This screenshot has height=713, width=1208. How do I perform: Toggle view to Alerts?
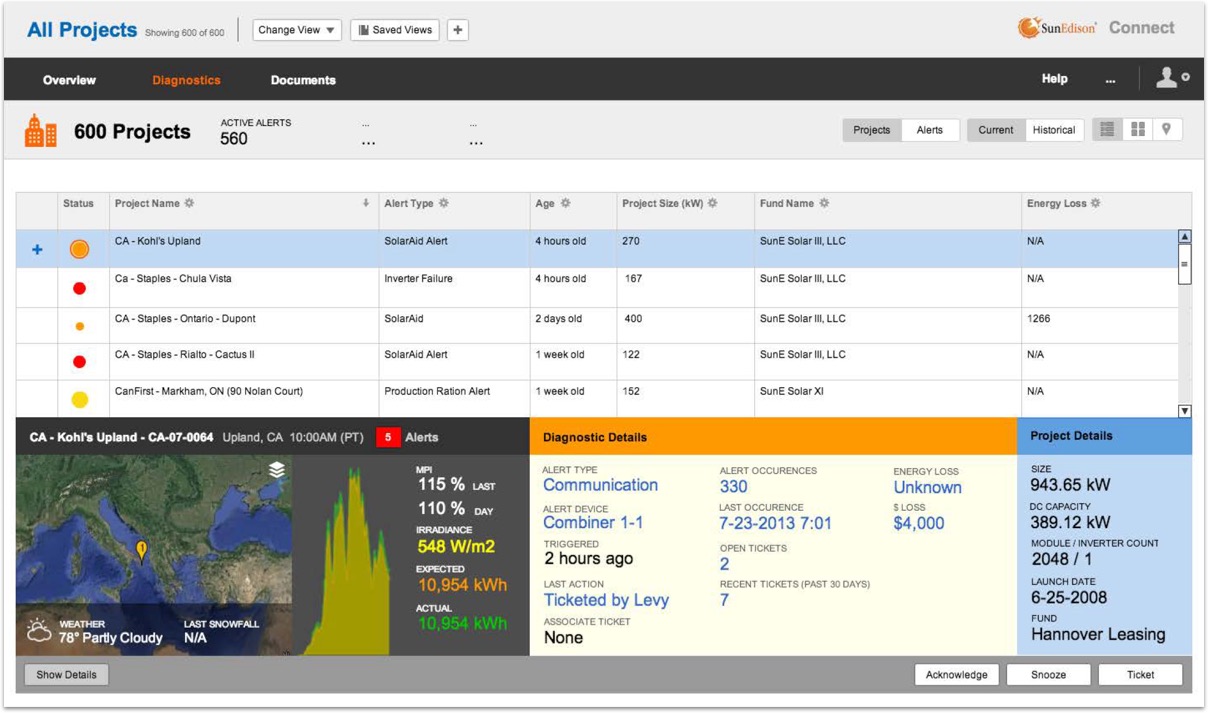929,130
